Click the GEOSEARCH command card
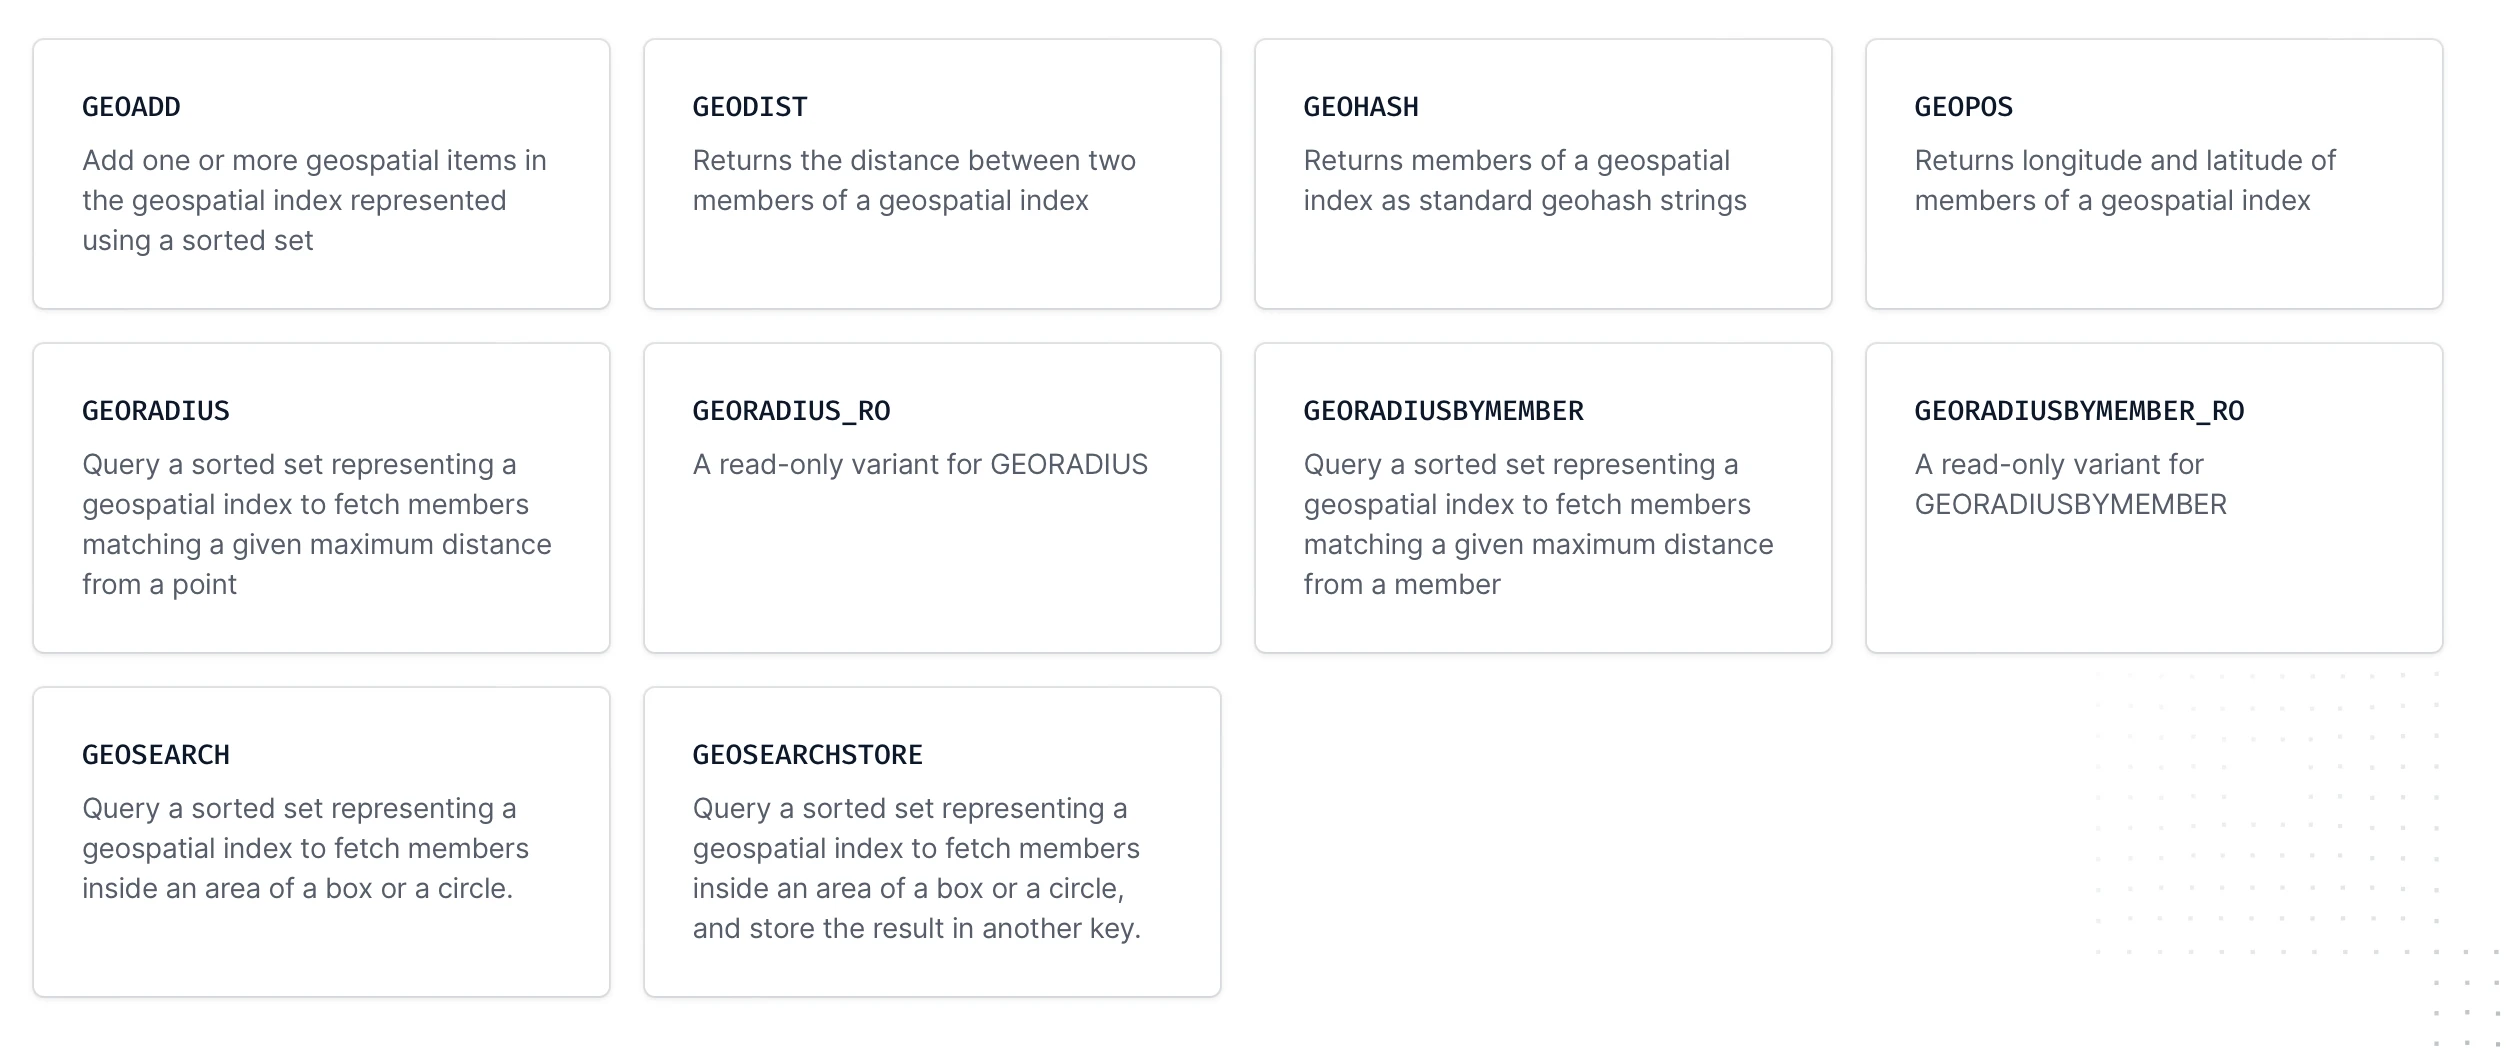2510x1048 pixels. pos(321,842)
